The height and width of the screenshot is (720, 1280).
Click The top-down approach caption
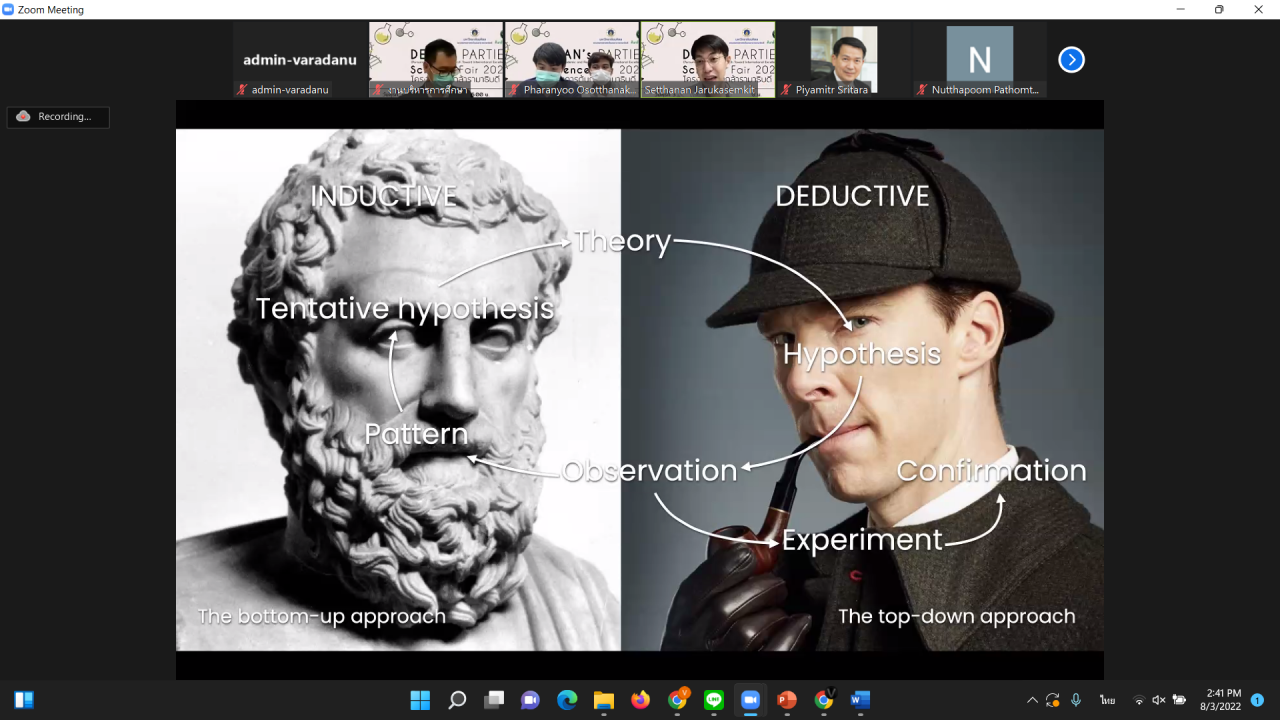click(956, 616)
